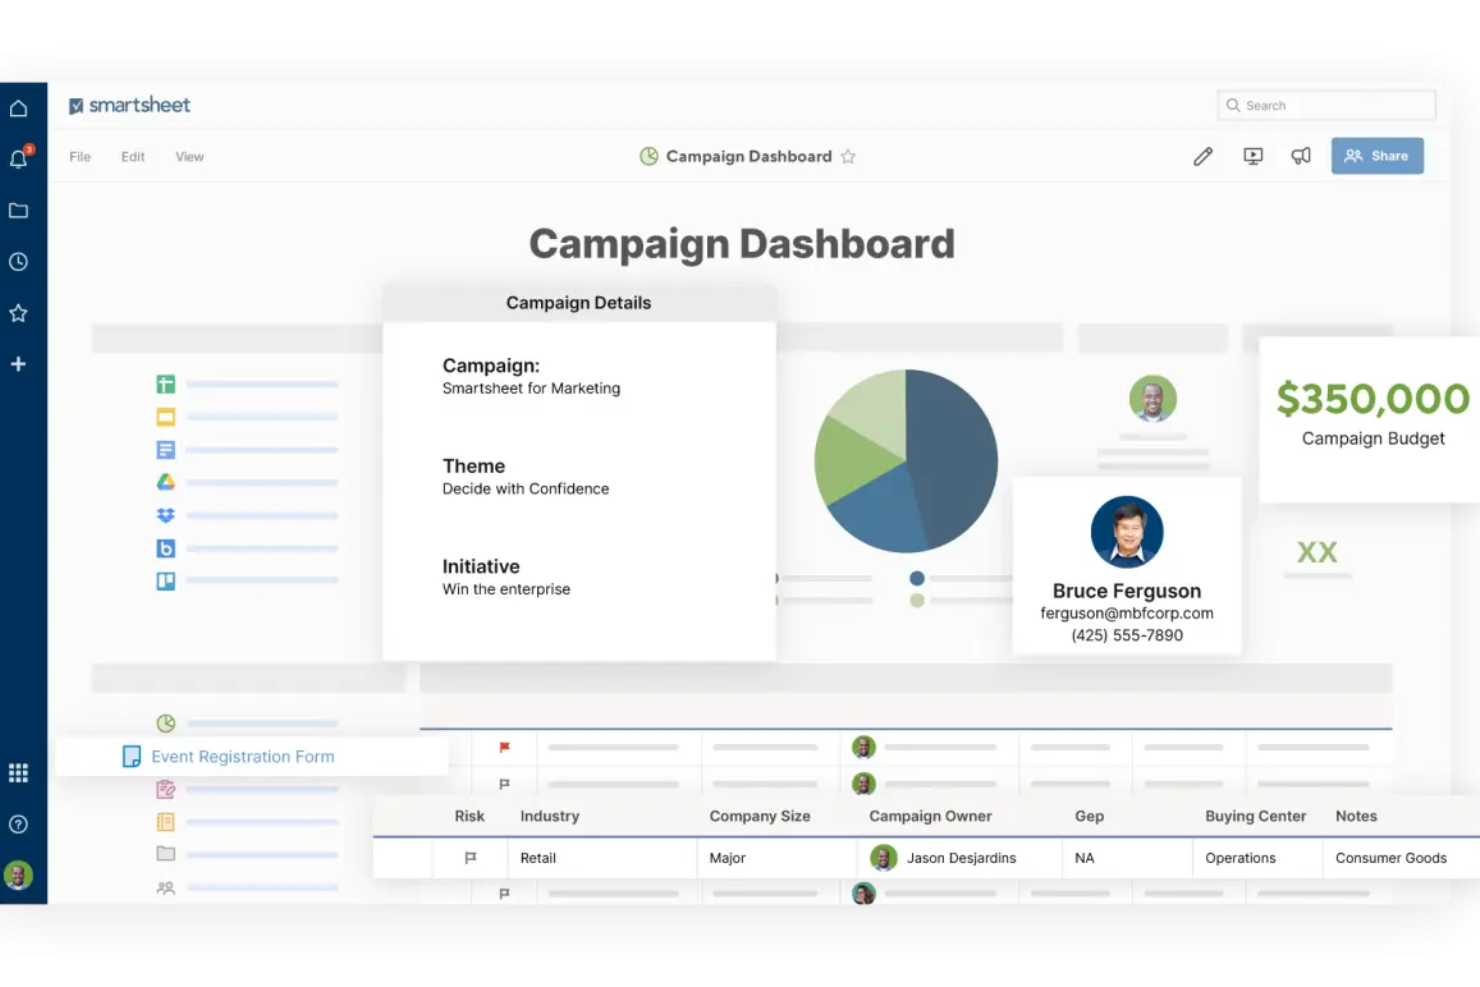Click the Search field
Image resolution: width=1480 pixels, height=987 pixels.
pos(1327,105)
